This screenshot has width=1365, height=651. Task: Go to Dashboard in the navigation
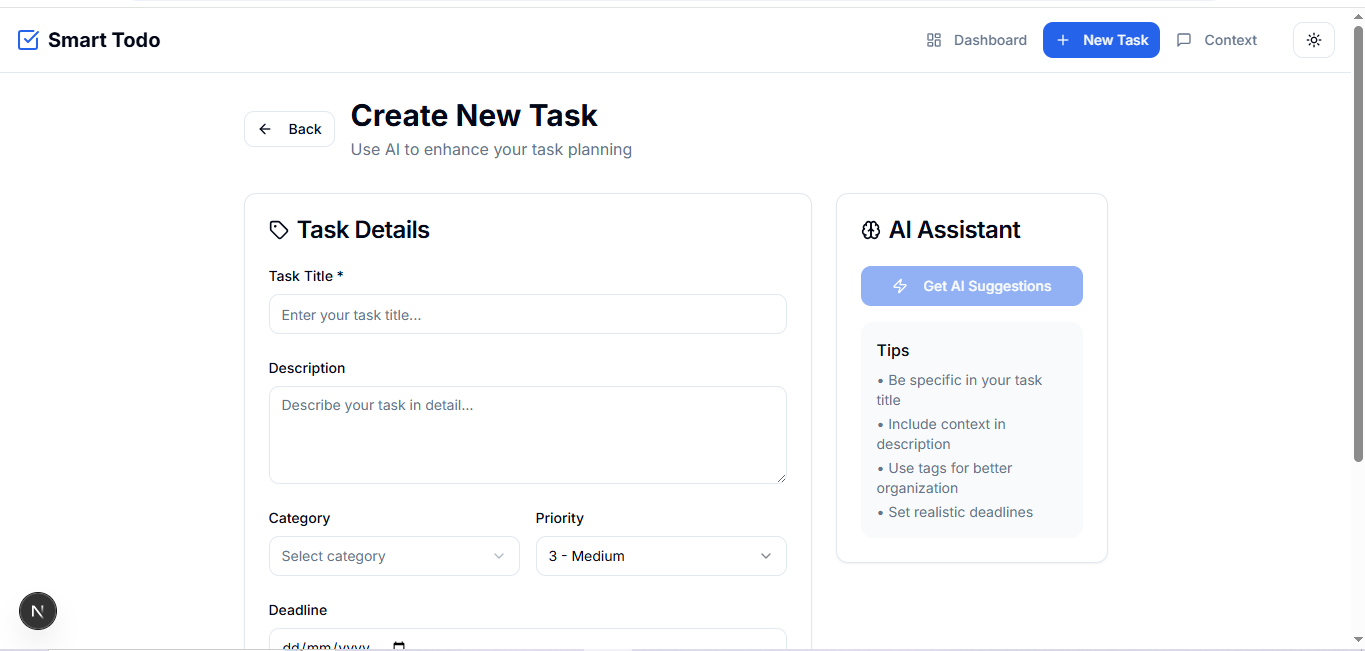click(977, 40)
